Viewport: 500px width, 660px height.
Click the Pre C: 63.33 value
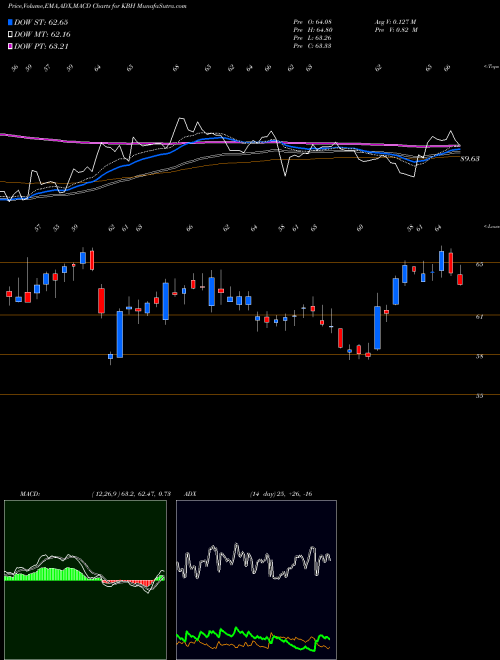313,46
